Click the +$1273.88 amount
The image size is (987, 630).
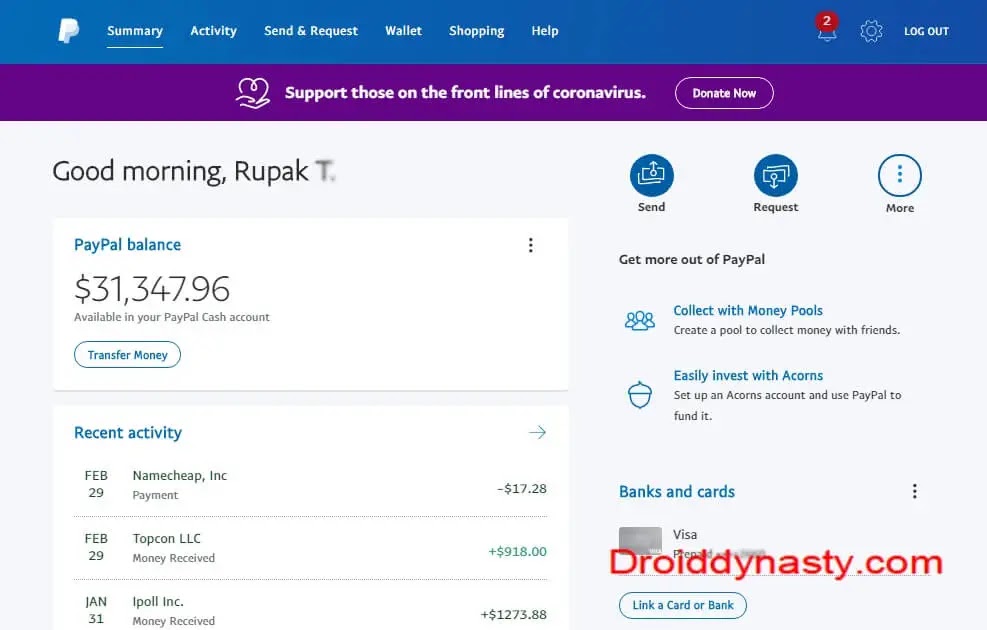pos(514,614)
